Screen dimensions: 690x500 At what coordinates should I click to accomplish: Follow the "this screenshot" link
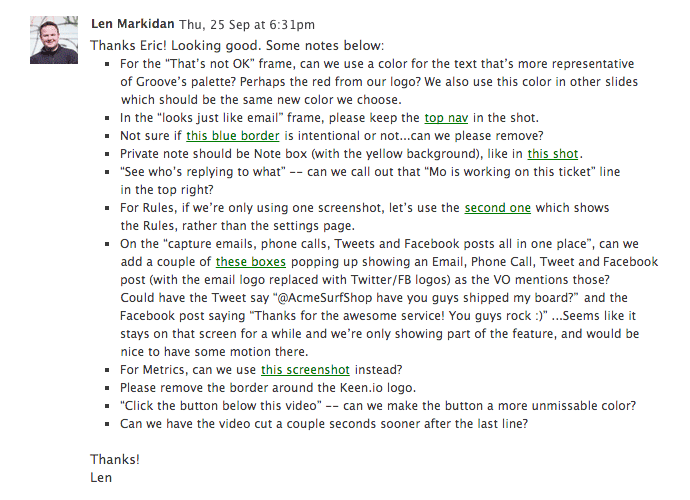[x=312, y=369]
